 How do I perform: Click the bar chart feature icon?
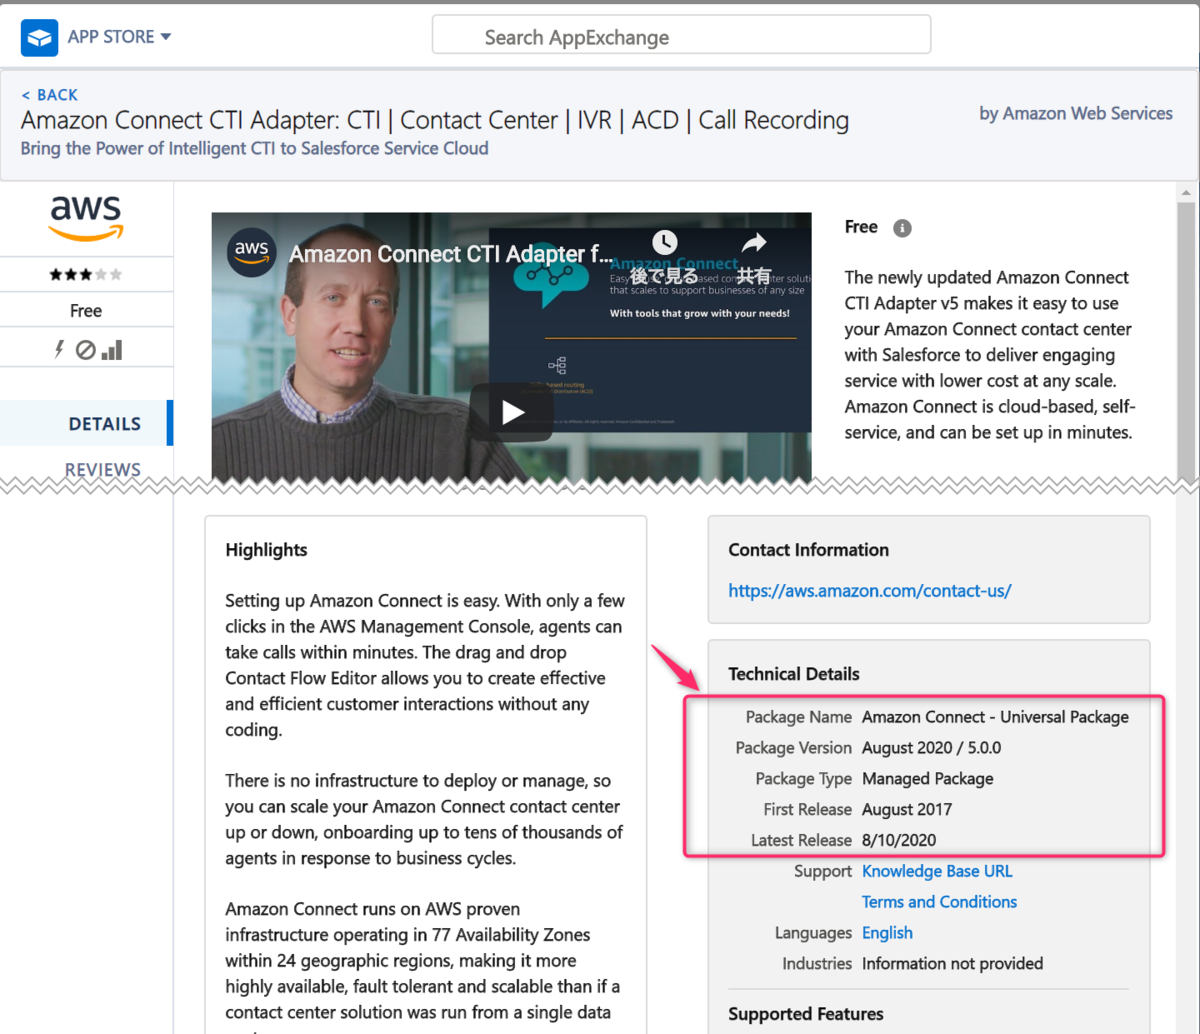(111, 349)
